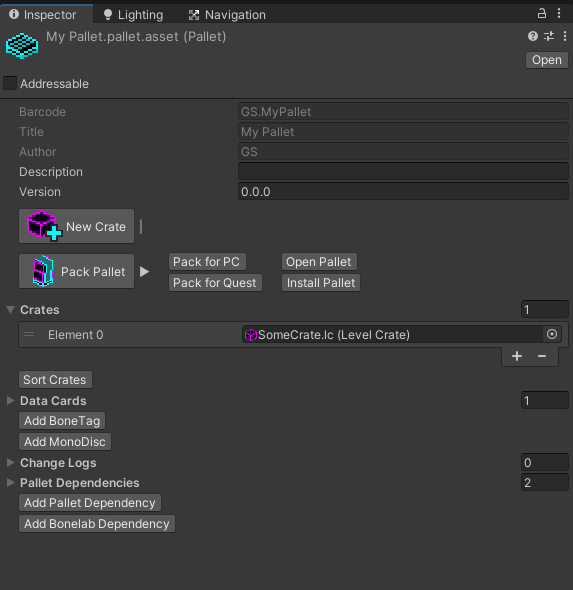Click the Version field showing 0.0.0
Viewport: 573px width, 590px height.
pos(403,192)
